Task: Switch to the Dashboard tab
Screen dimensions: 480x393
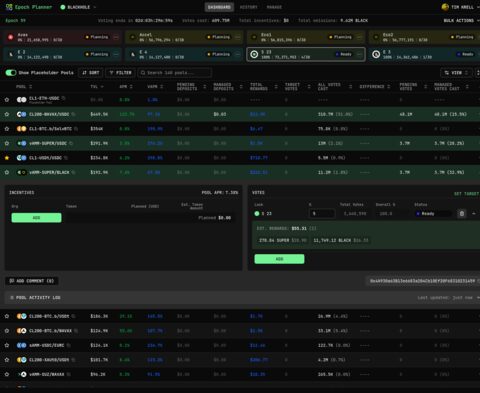Action: pos(219,7)
